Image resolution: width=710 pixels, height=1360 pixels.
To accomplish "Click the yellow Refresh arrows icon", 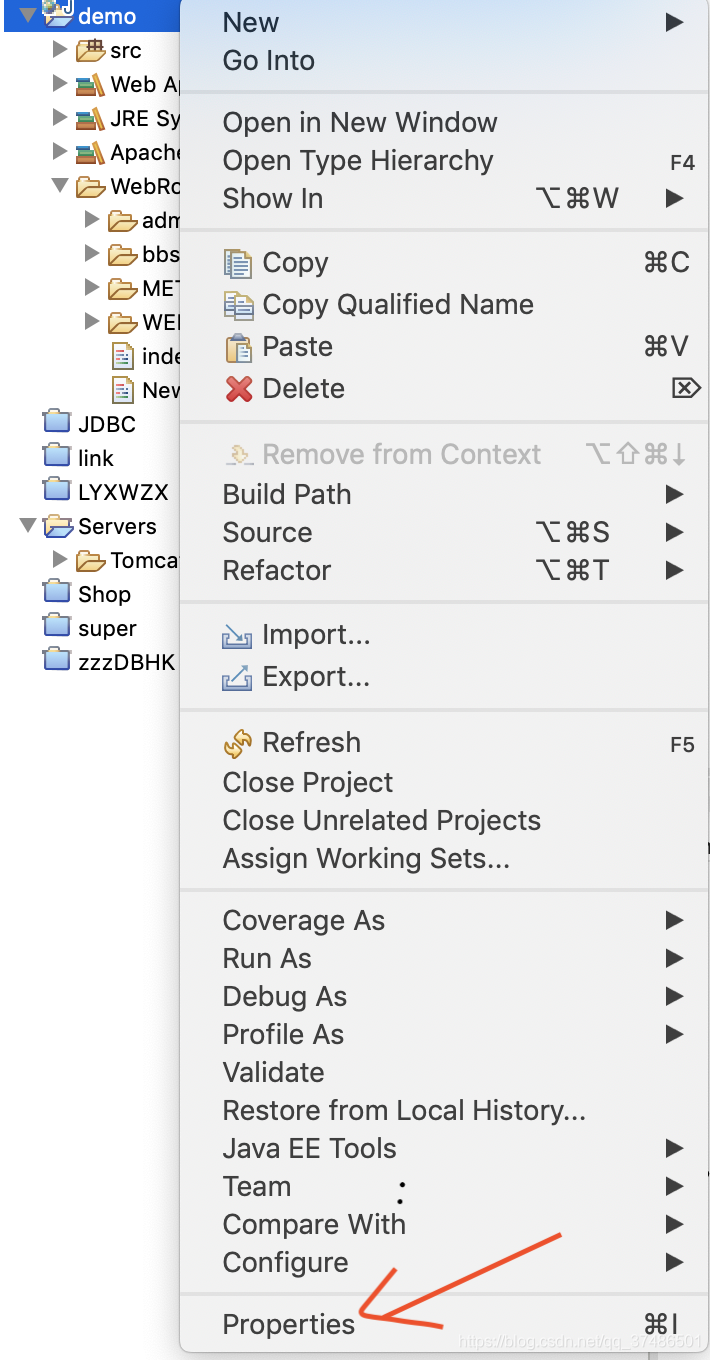I will (238, 743).
